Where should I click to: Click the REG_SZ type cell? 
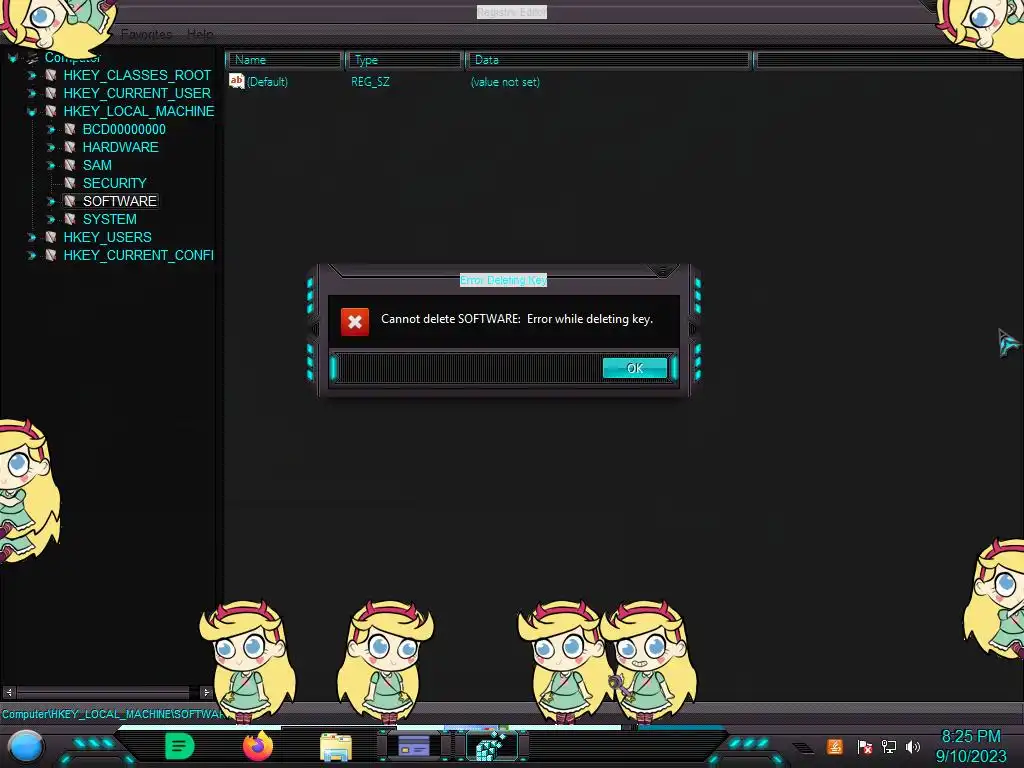pos(370,82)
